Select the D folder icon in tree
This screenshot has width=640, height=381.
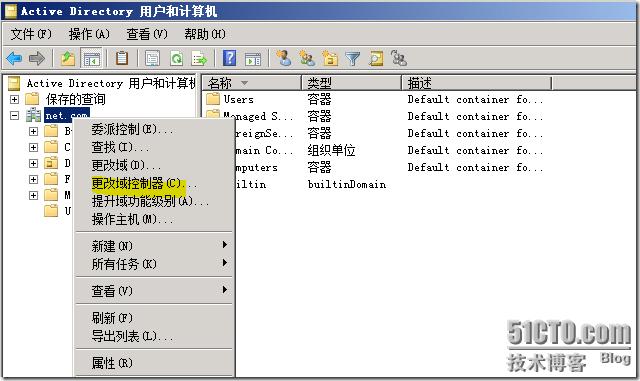pos(51,163)
